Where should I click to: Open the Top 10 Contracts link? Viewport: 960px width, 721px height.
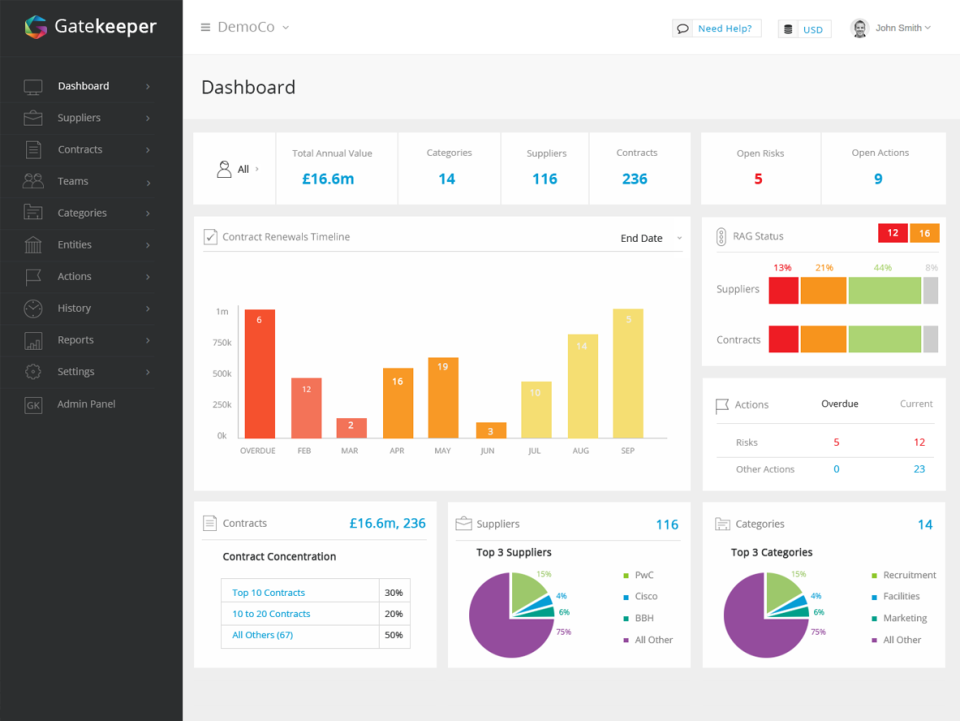tap(268, 592)
